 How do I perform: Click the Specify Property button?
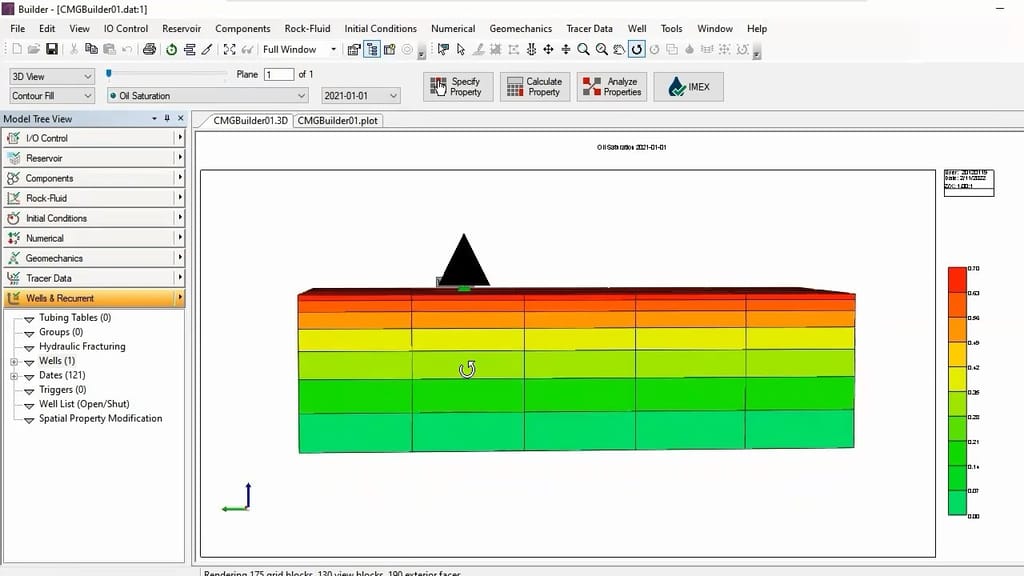point(458,87)
